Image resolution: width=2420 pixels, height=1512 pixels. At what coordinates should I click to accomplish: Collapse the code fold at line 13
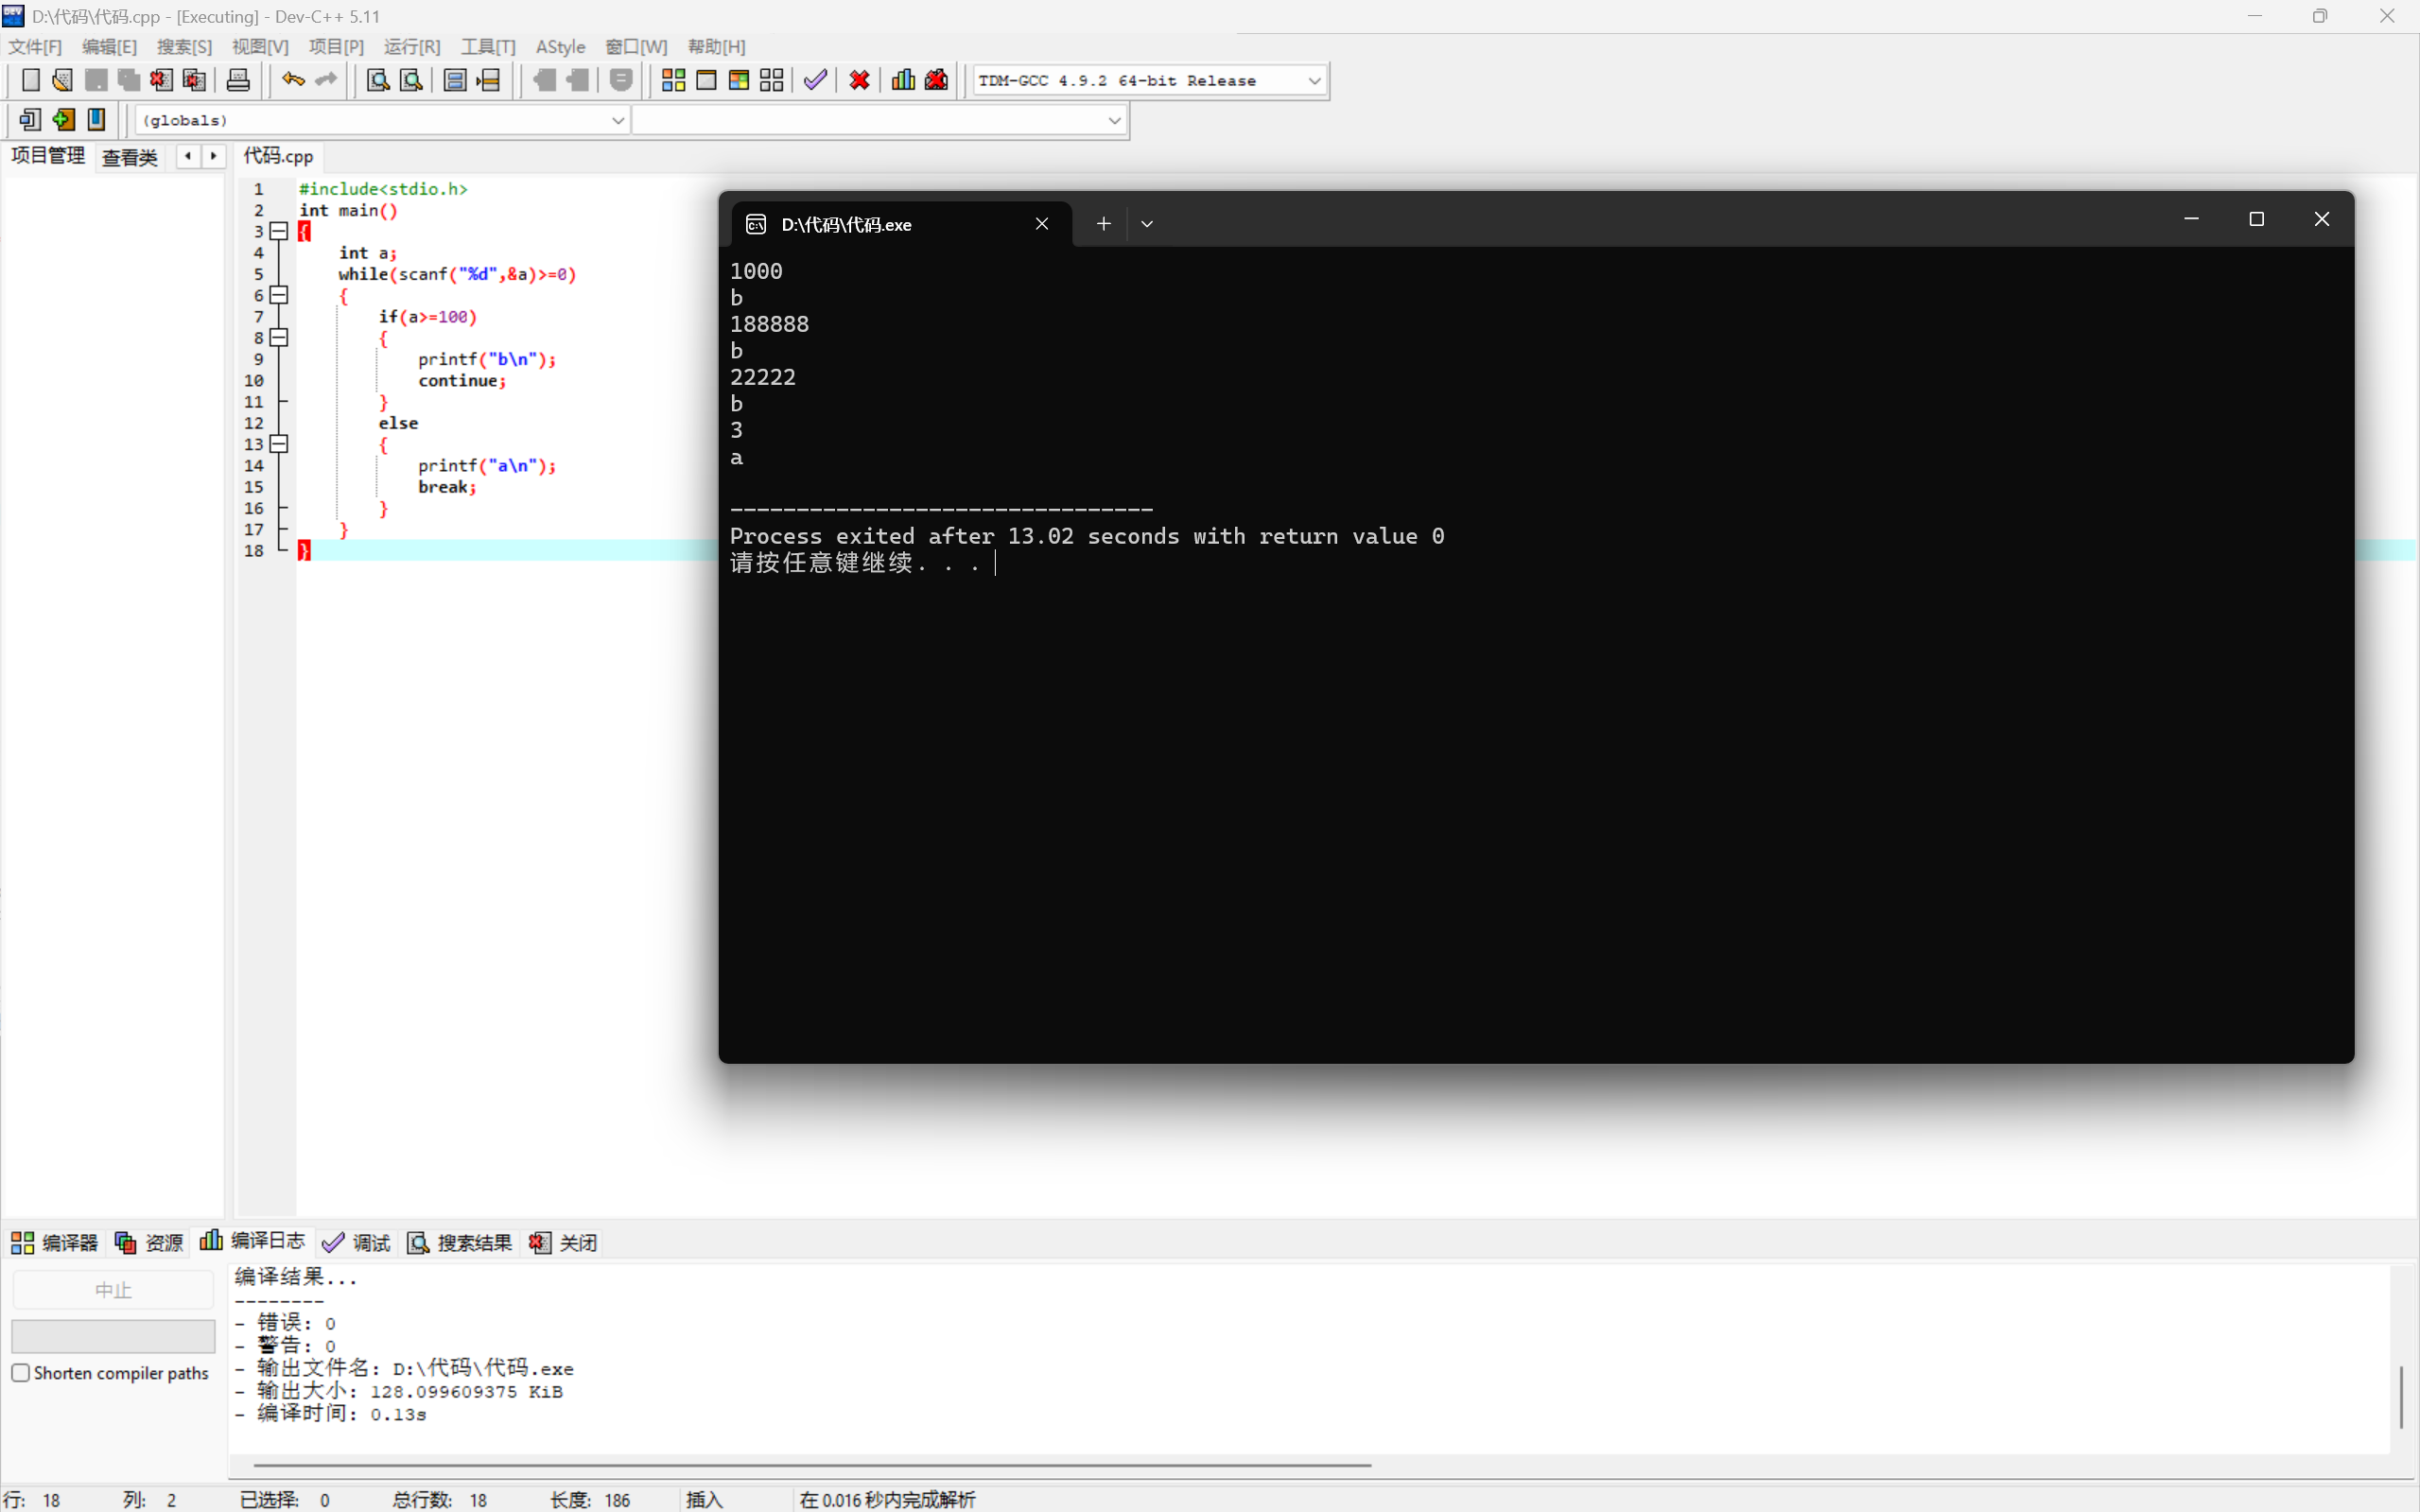279,444
